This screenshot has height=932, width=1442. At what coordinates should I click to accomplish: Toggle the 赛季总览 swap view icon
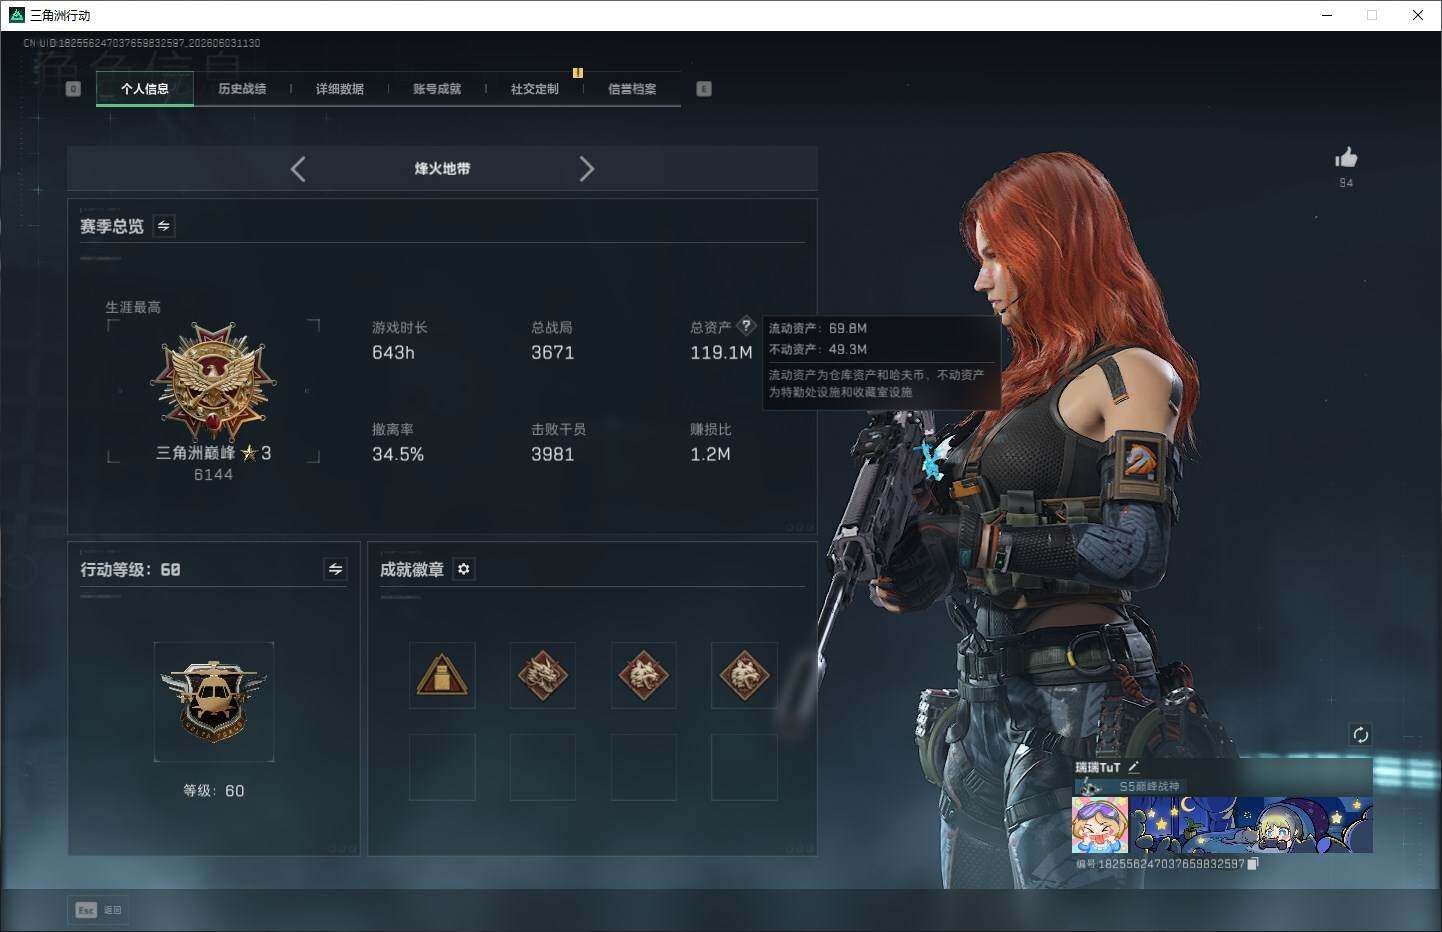click(164, 226)
